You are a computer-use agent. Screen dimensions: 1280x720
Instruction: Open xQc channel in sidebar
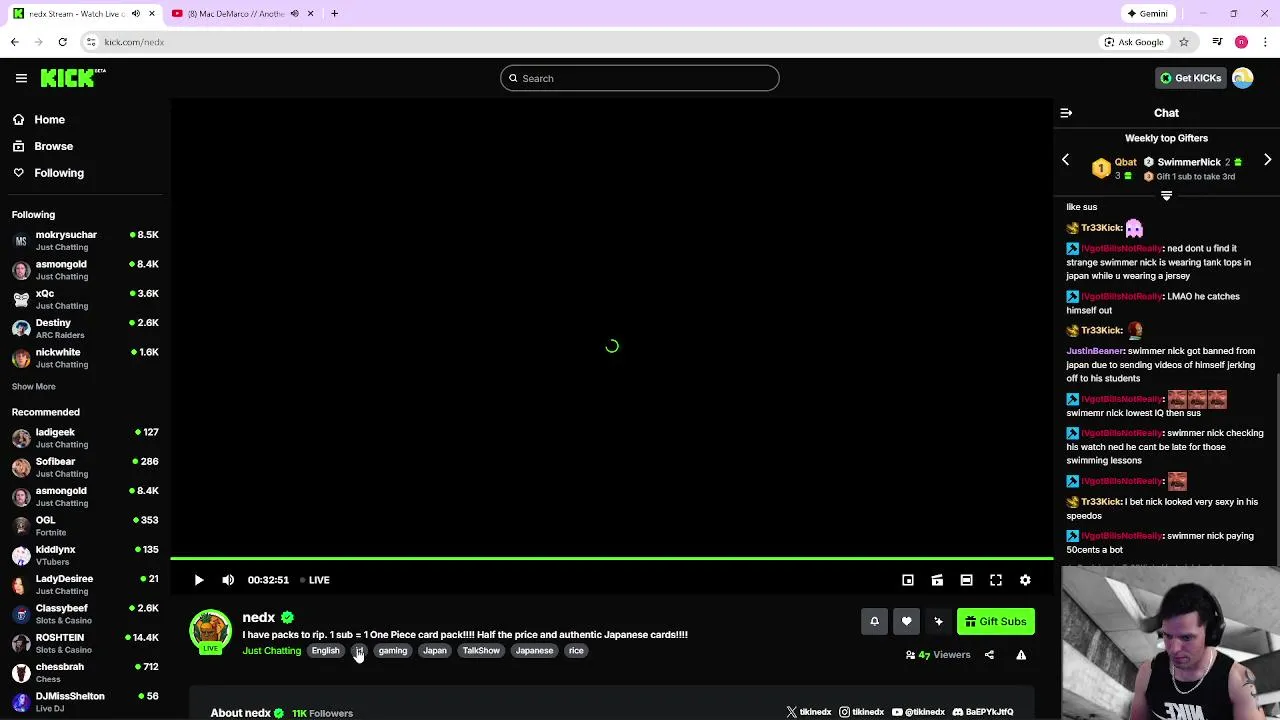click(x=85, y=299)
